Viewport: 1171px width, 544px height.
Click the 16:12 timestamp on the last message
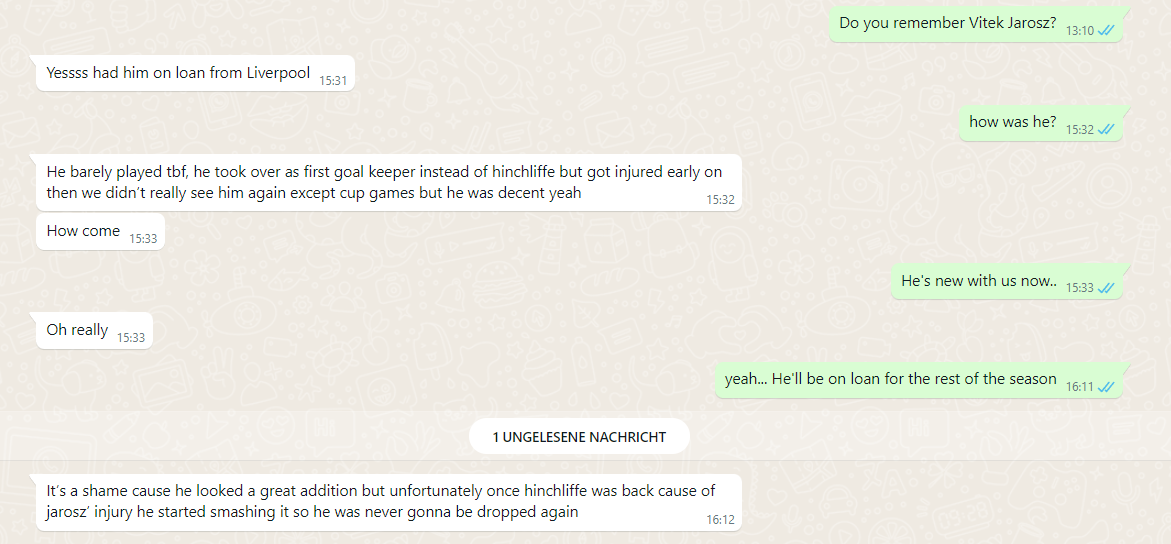tap(720, 519)
